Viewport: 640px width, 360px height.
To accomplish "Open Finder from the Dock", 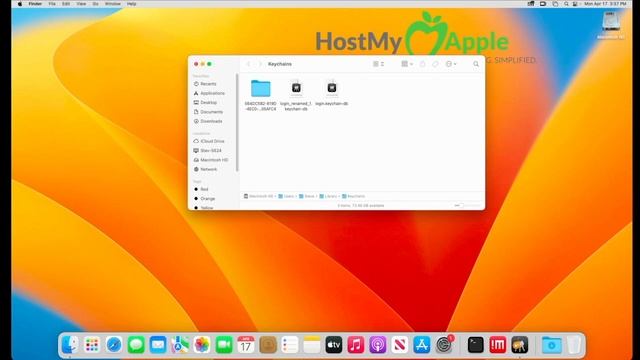I will coord(70,345).
